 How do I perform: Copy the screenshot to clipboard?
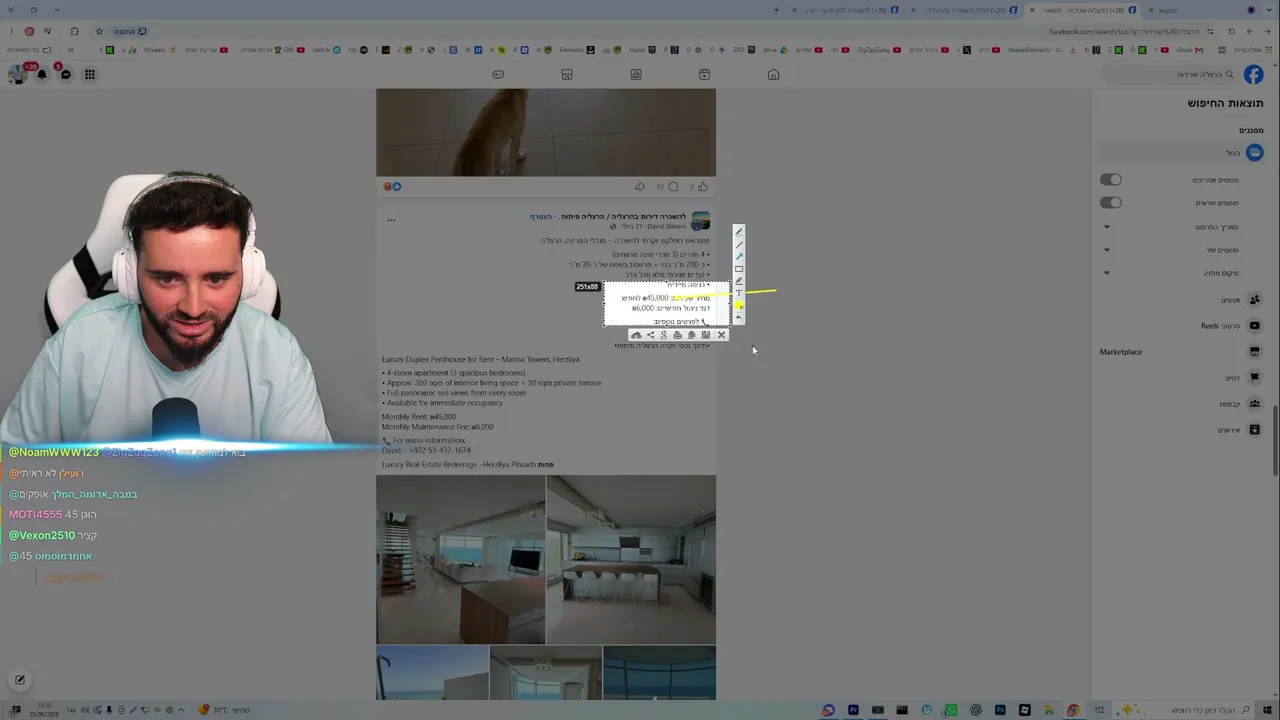point(692,335)
